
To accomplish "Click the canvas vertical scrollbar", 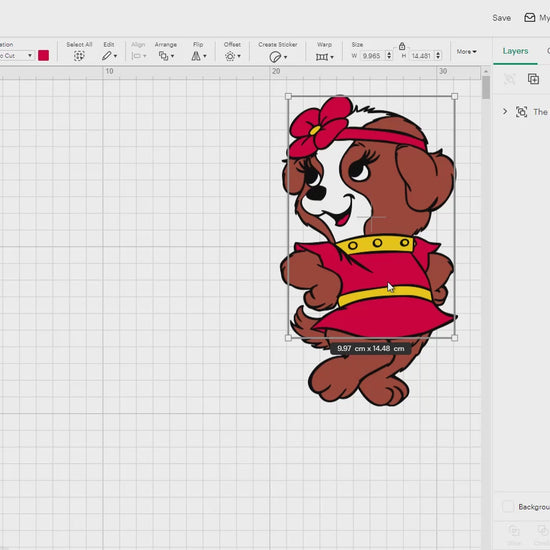I will 486,88.
